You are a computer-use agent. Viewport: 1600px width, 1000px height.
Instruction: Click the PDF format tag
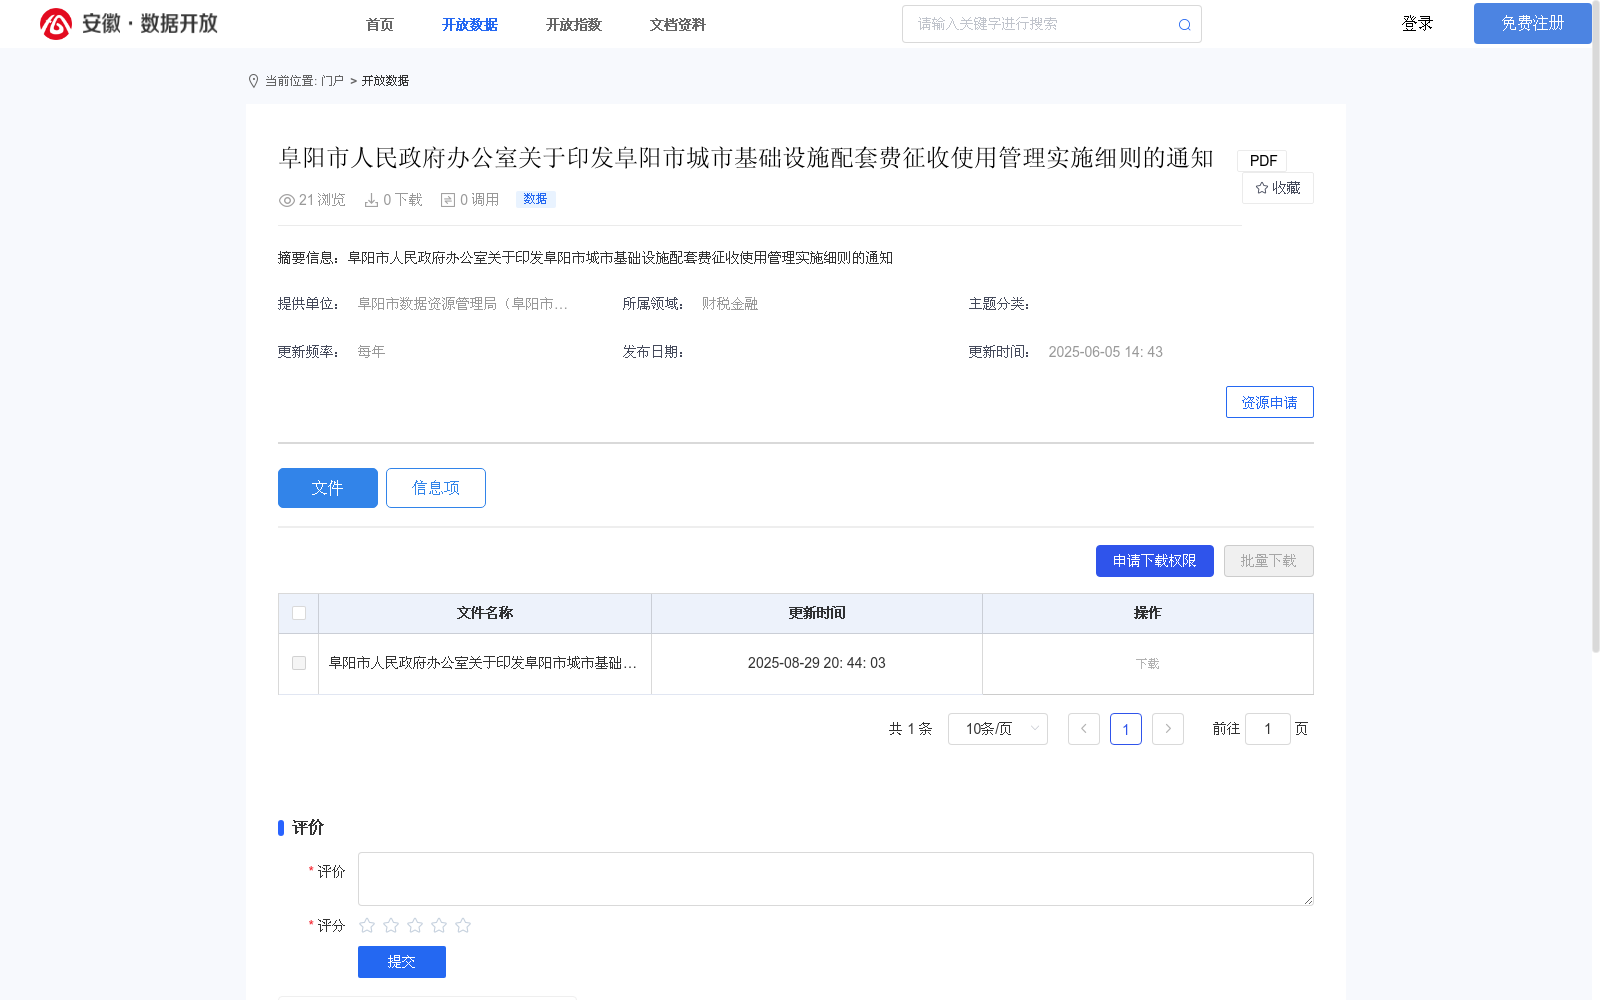tap(1263, 161)
